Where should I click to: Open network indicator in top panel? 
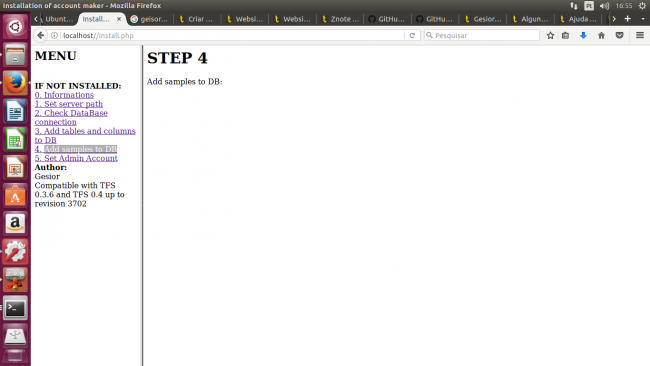[x=574, y=5]
